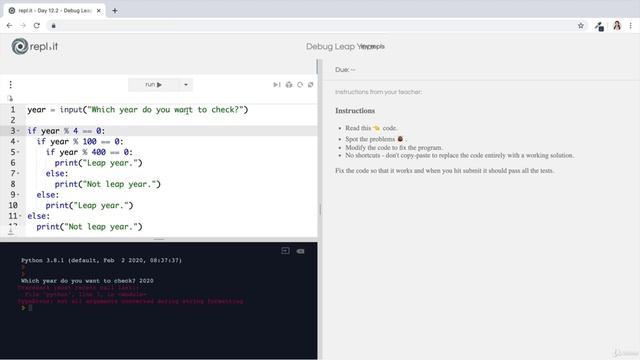
Task: Collapse the code fold at line 3
Action: coord(18,131)
